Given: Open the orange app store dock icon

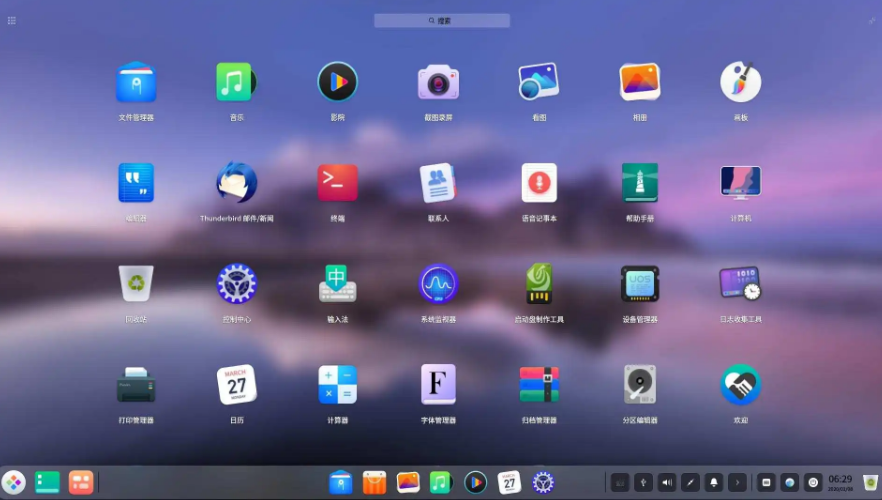Looking at the screenshot, I should click(x=374, y=483).
